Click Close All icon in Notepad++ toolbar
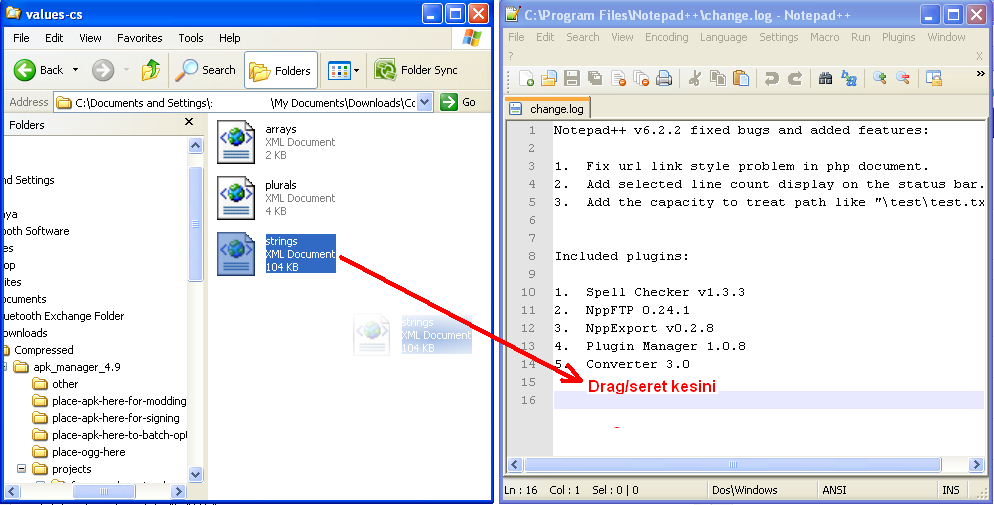 (641, 78)
